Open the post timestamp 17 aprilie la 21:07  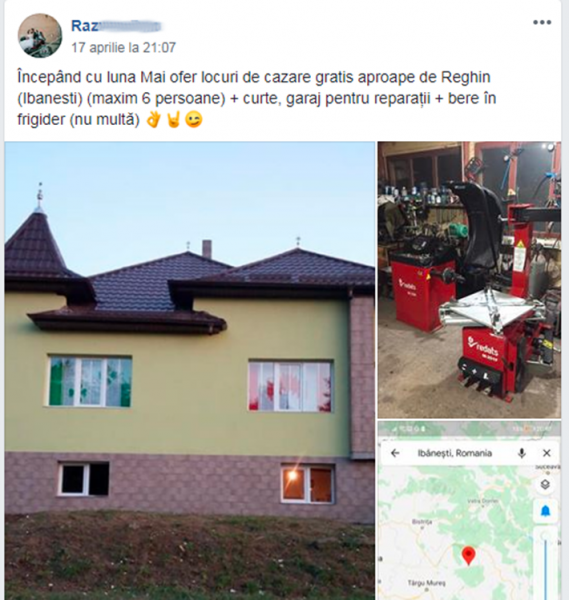[124, 47]
